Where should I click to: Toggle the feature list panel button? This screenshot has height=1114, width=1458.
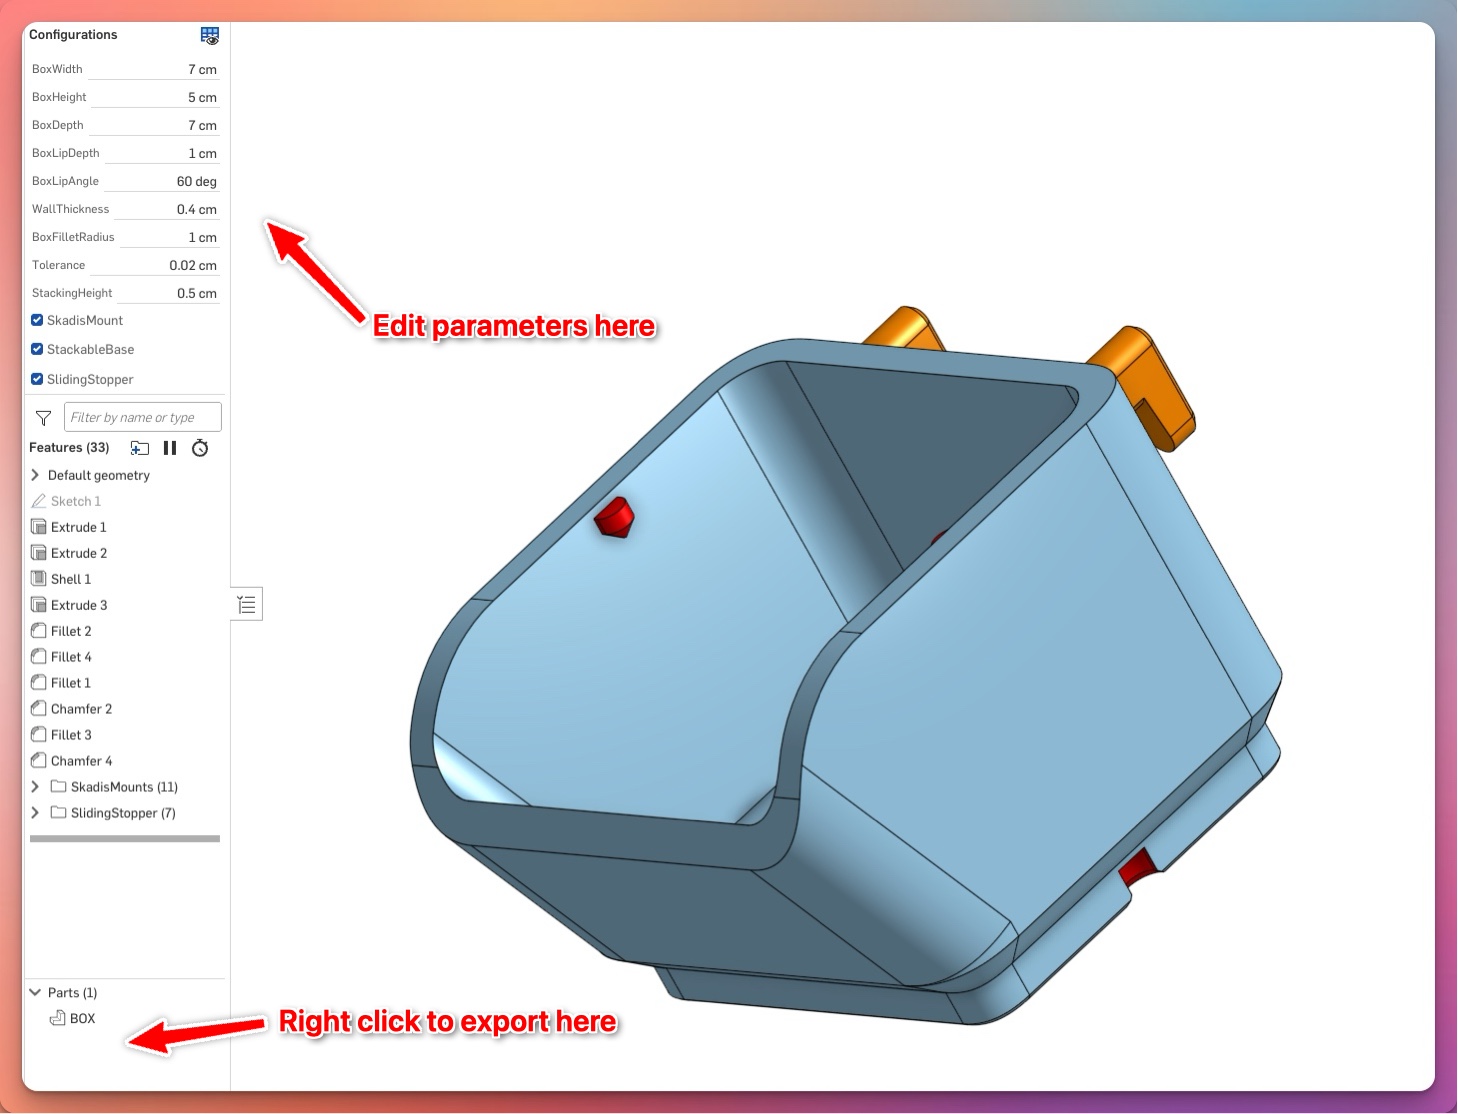pos(247,604)
